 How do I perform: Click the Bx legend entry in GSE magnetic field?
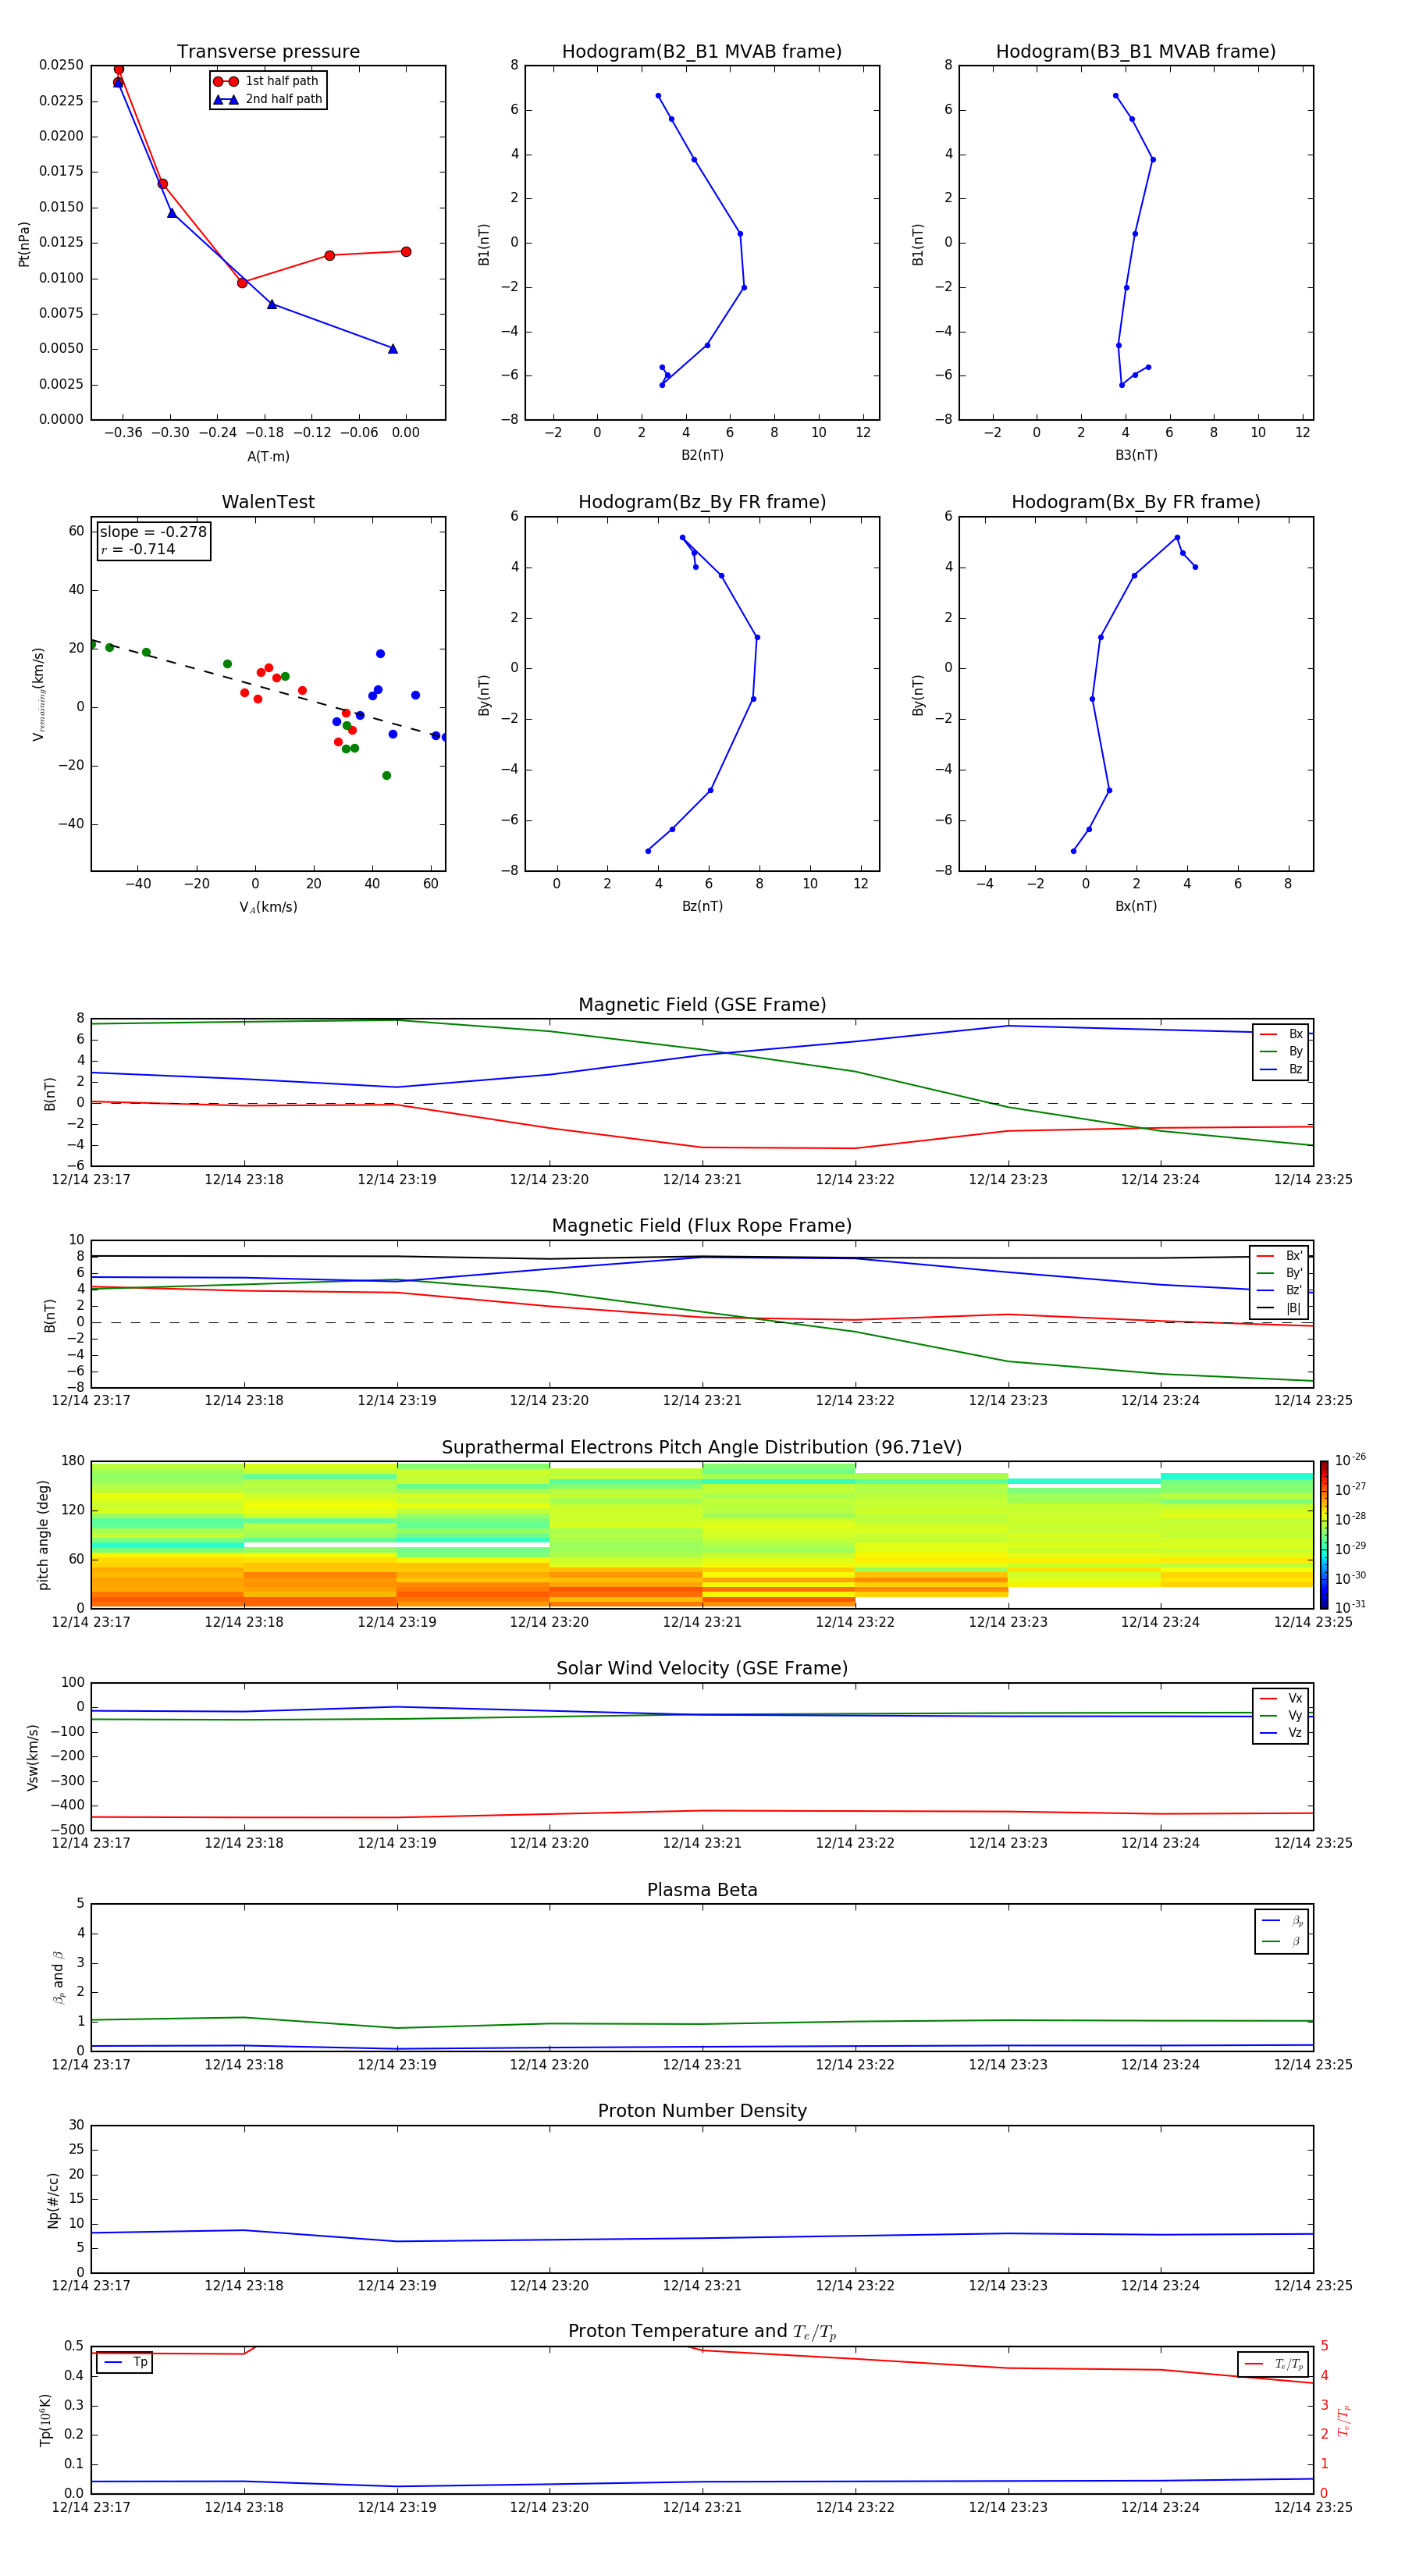click(1281, 1034)
